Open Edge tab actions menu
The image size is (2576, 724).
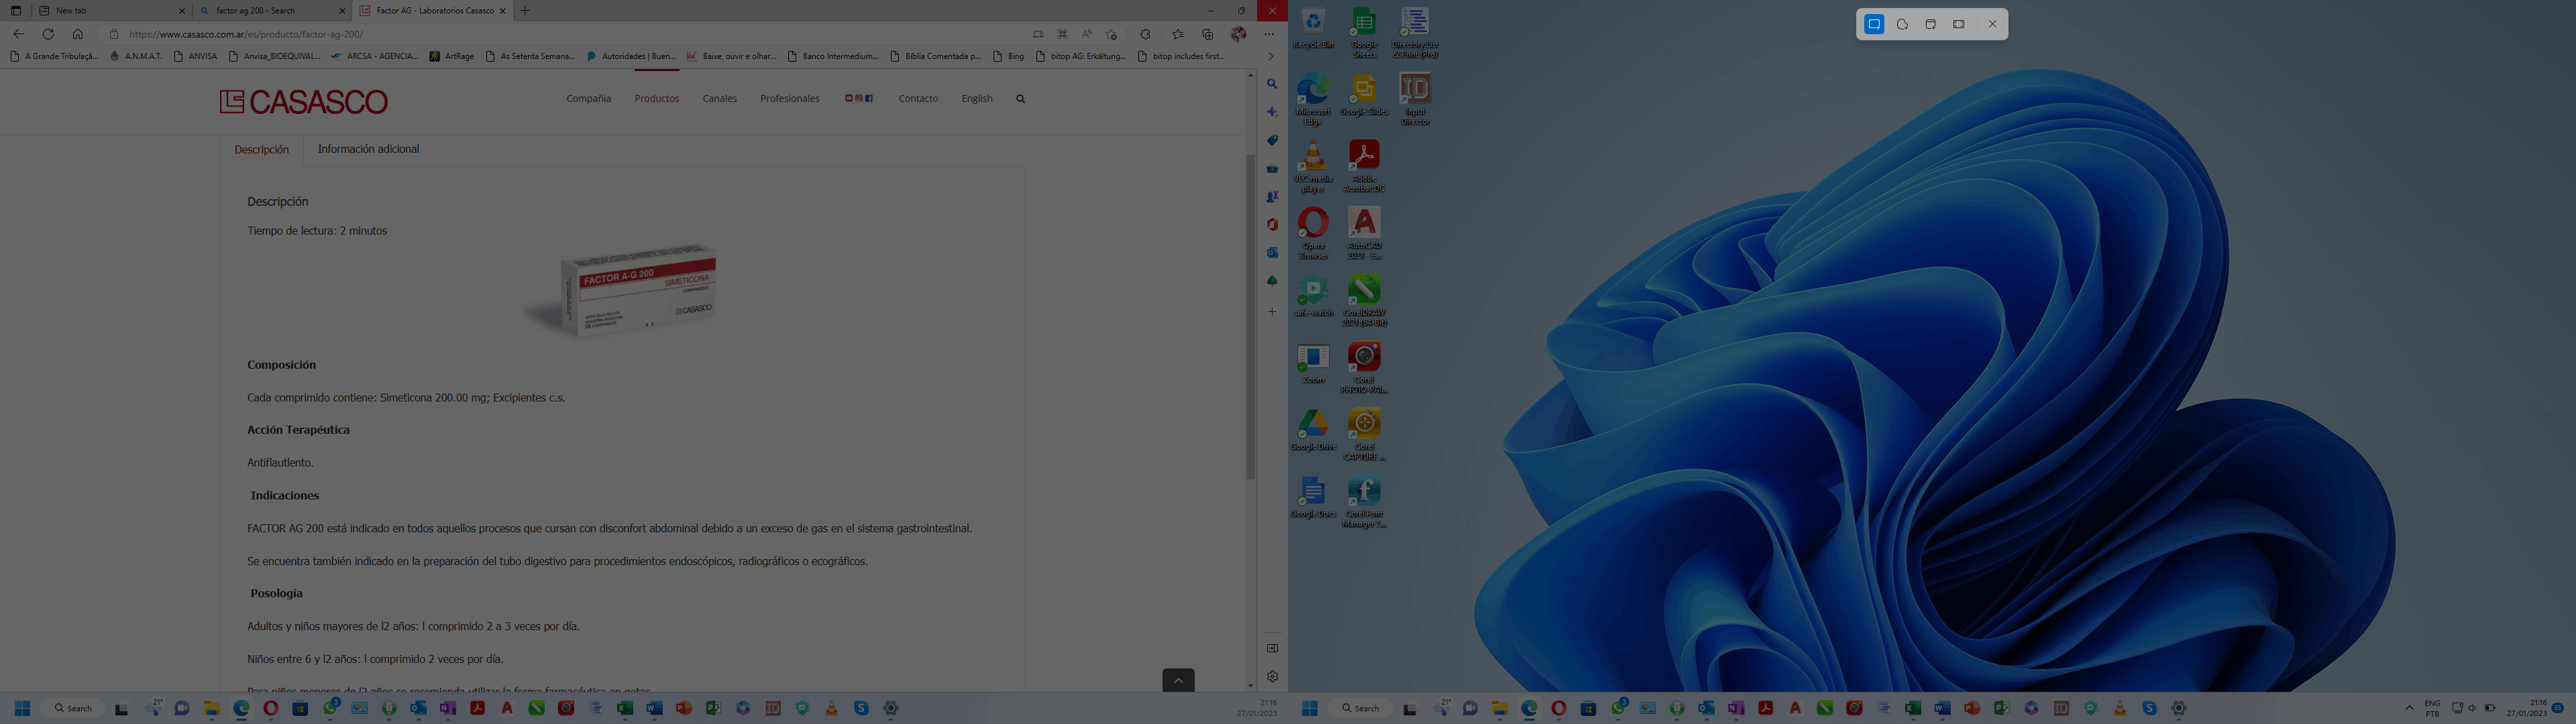[x=16, y=11]
